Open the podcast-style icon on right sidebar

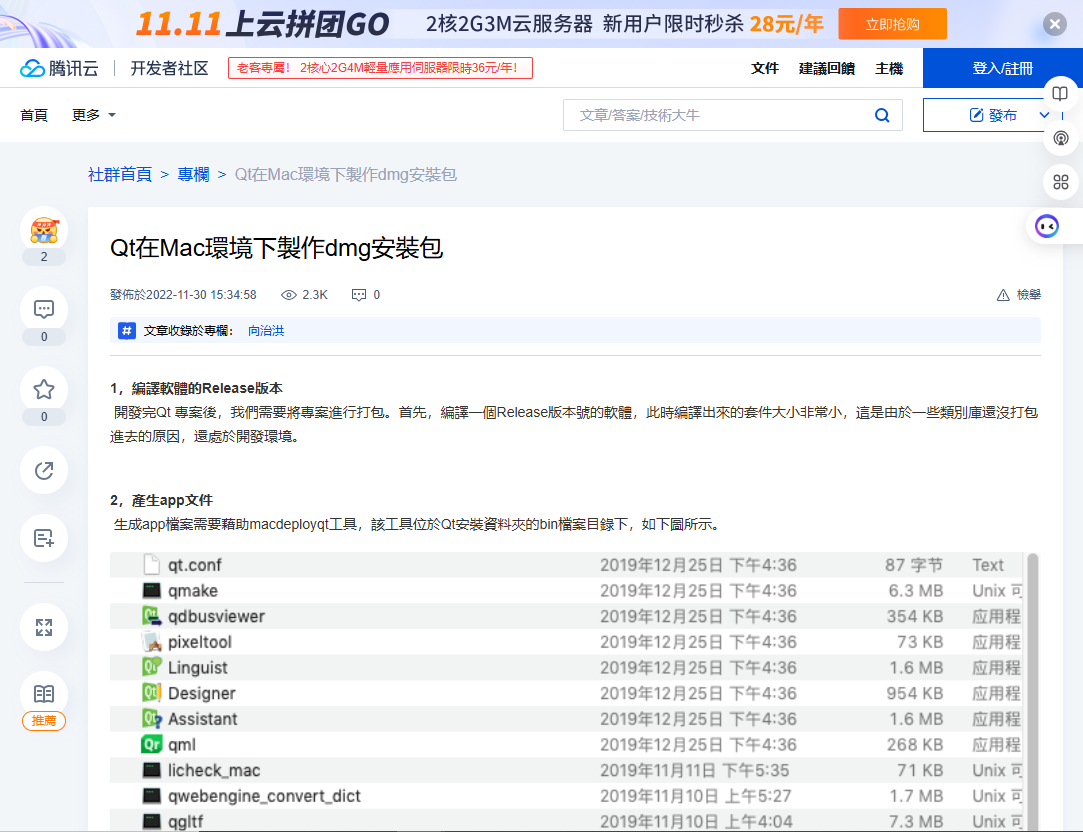1060,138
